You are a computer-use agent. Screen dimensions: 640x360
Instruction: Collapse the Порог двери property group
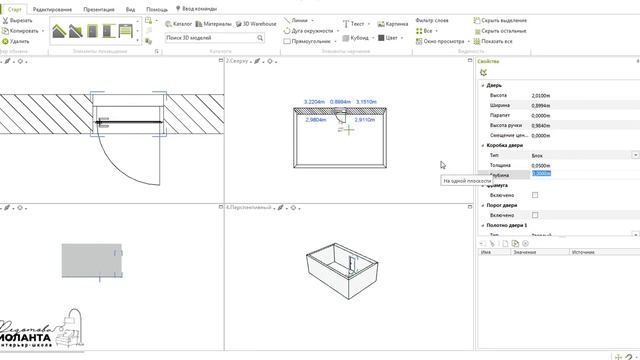point(483,205)
